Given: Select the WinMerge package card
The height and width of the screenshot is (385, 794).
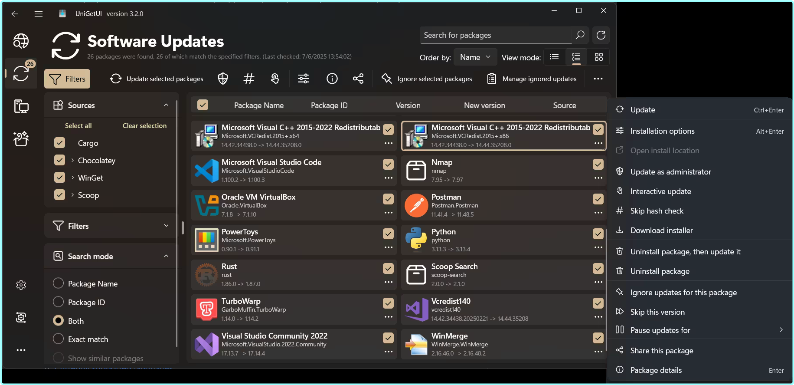Looking at the screenshot, I should (503, 344).
